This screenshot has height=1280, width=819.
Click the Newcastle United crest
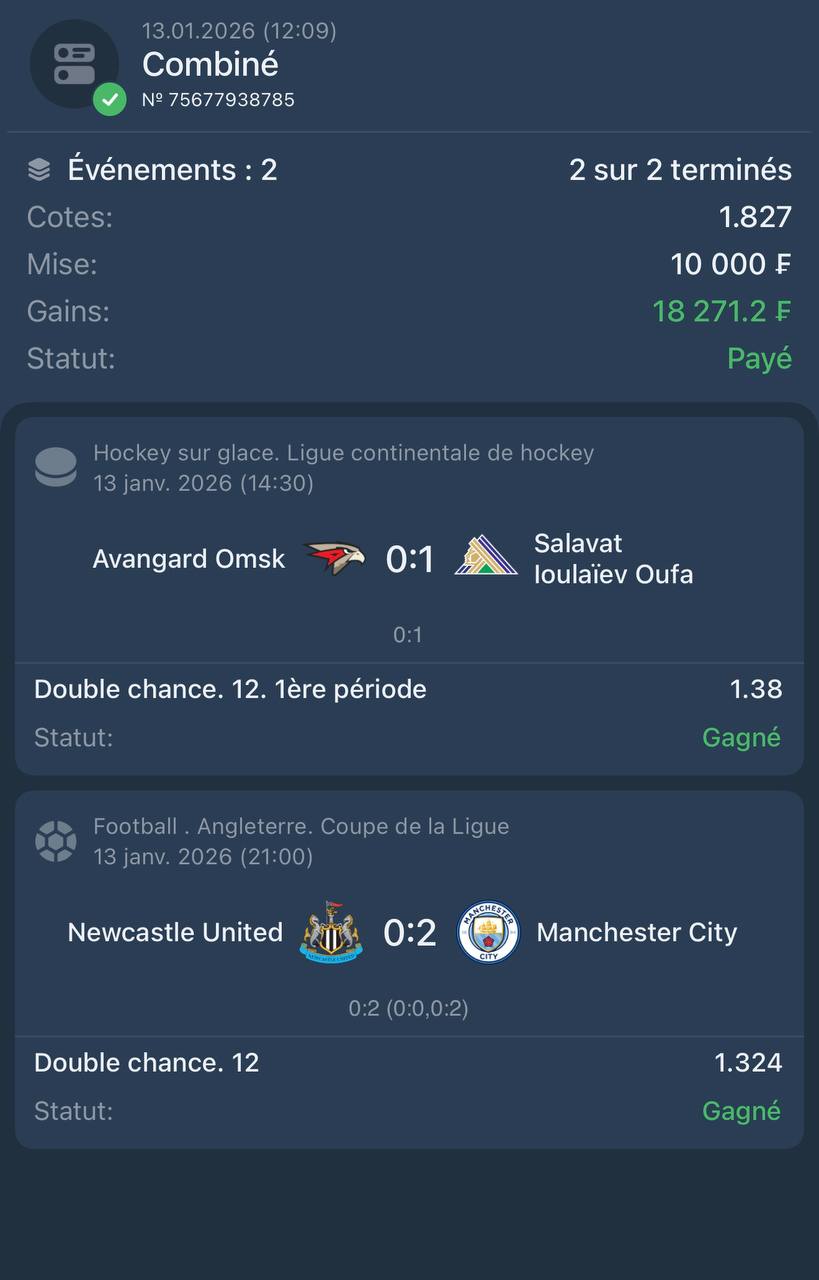pyautogui.click(x=331, y=932)
